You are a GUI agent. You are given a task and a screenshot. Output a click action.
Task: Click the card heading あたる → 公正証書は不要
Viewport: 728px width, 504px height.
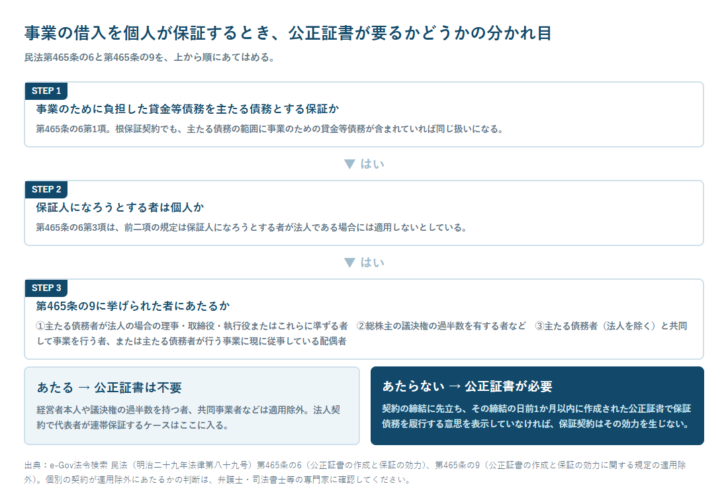point(109,388)
